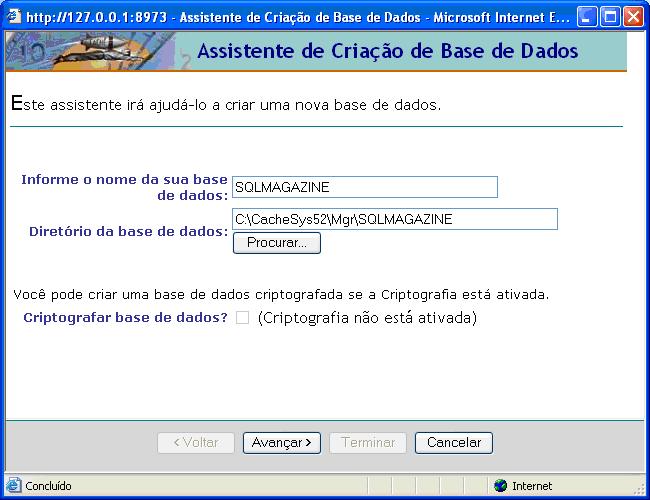650x500 pixels.
Task: Click the wizard banner logo image
Action: coord(92,51)
